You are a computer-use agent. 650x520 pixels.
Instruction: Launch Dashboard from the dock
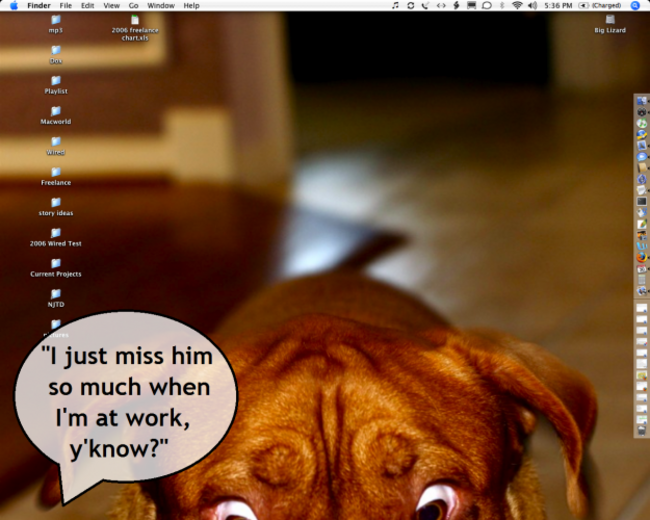coord(642,112)
